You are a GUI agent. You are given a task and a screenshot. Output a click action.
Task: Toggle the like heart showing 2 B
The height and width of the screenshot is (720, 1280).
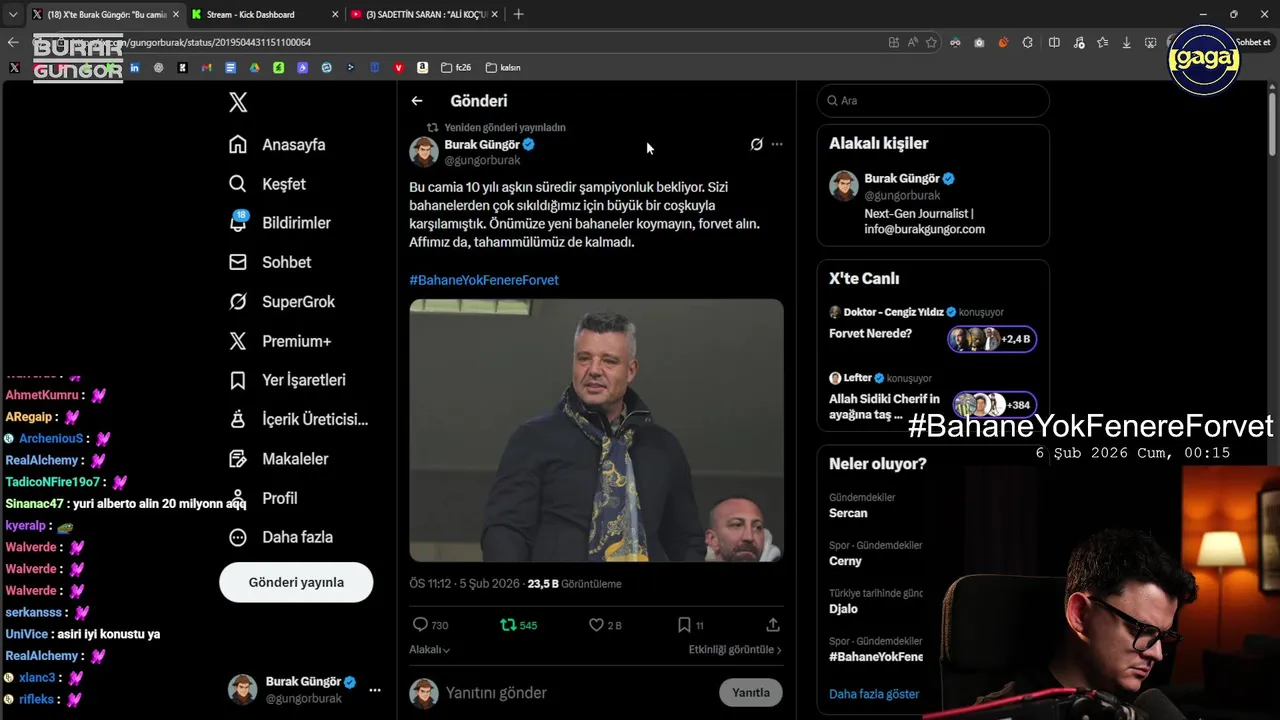(x=605, y=625)
